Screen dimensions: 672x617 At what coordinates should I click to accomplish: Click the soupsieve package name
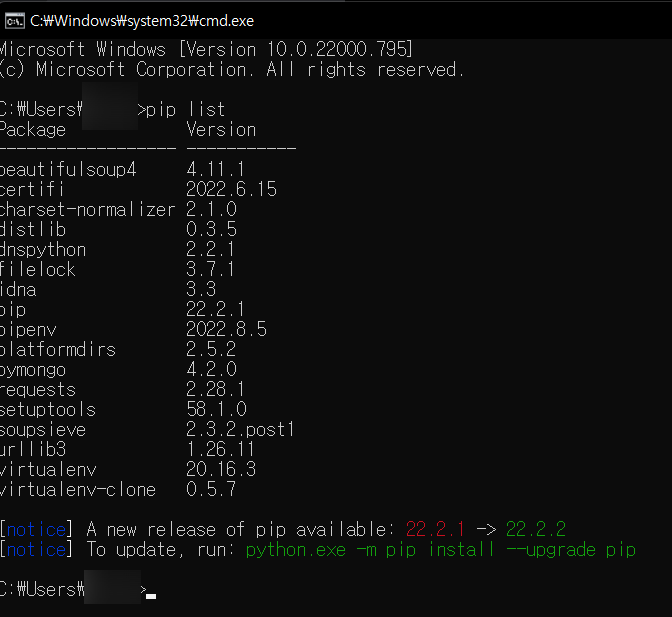tap(43, 430)
